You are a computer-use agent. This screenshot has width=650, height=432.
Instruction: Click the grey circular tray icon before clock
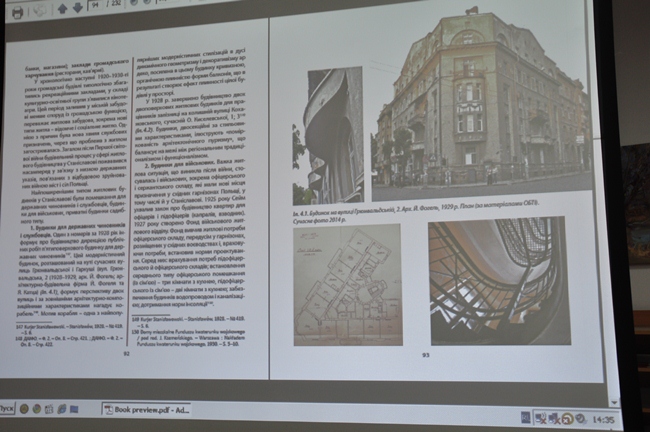[x=580, y=419]
